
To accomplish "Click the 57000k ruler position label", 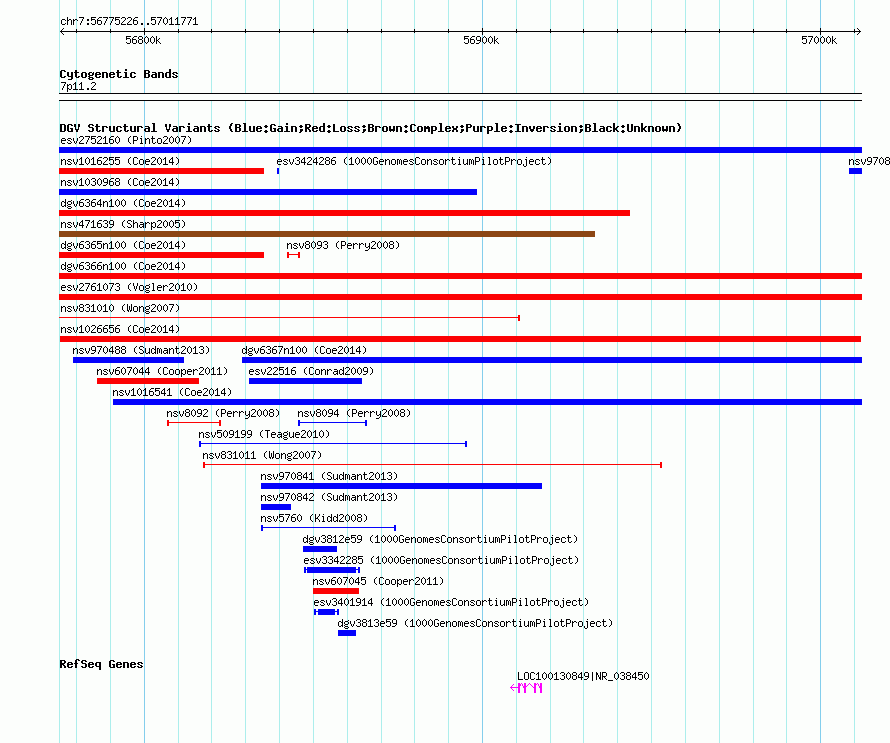I will point(819,40).
